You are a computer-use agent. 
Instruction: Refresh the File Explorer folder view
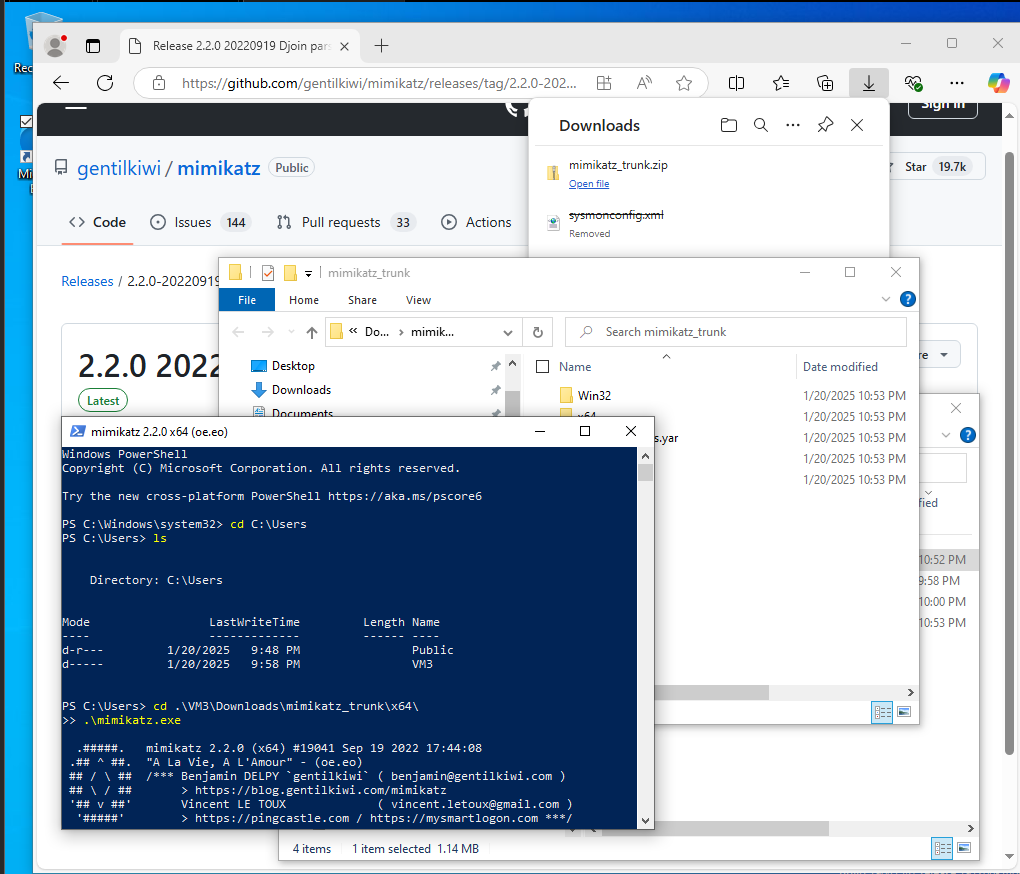point(538,332)
